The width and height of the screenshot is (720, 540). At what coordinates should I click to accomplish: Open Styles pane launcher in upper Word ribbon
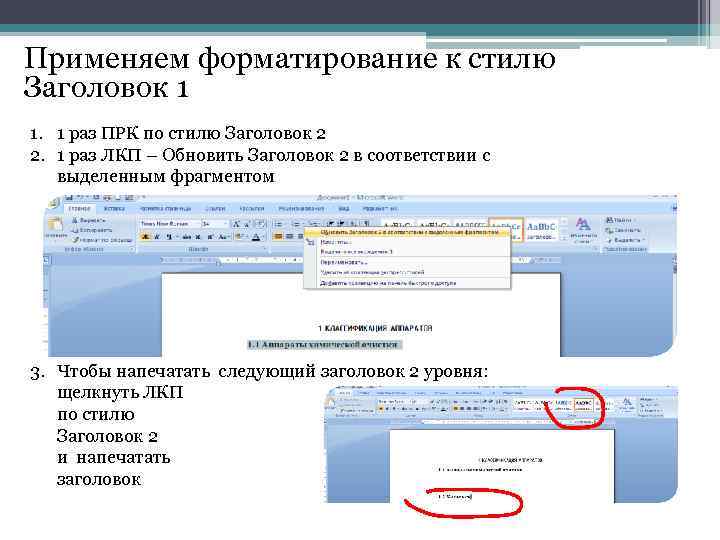[595, 248]
